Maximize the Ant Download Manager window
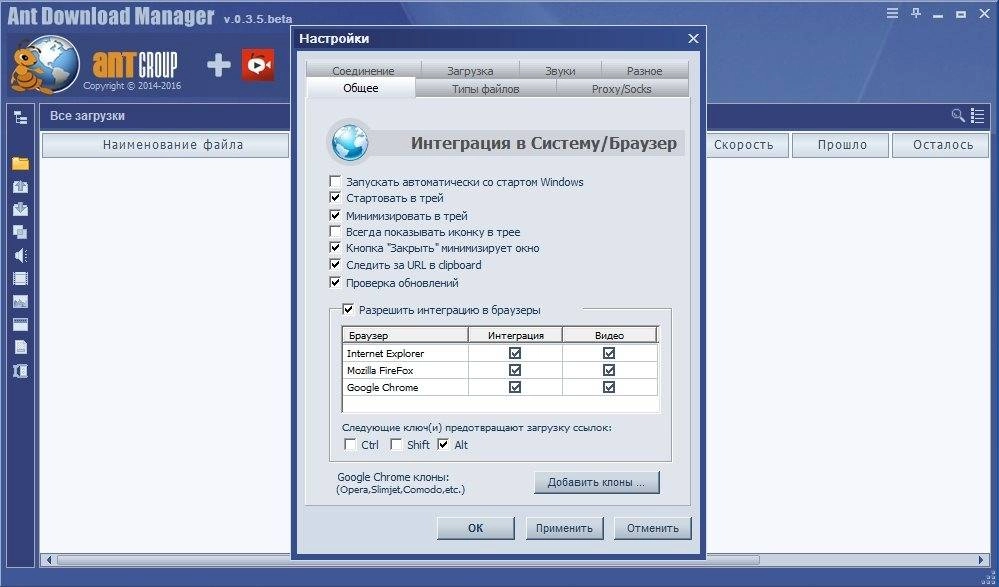The width and height of the screenshot is (999, 587). pyautogui.click(x=961, y=14)
